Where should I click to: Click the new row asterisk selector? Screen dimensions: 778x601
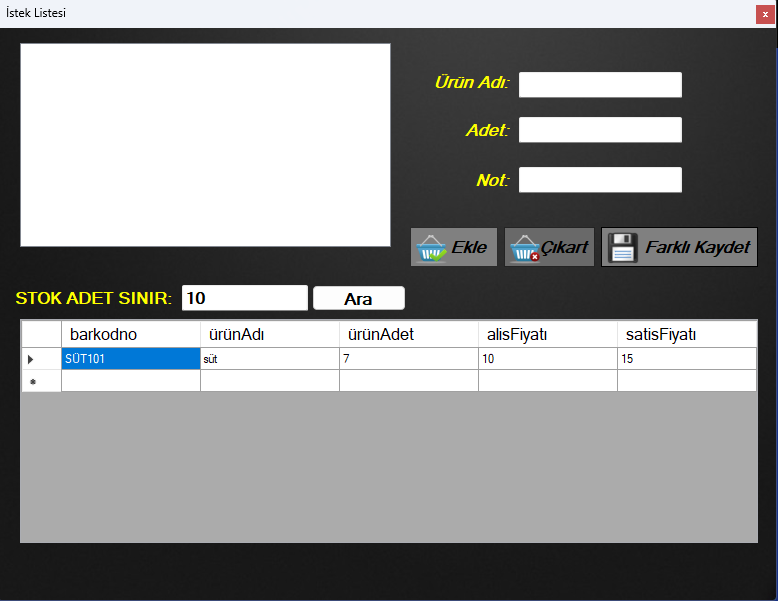42,381
